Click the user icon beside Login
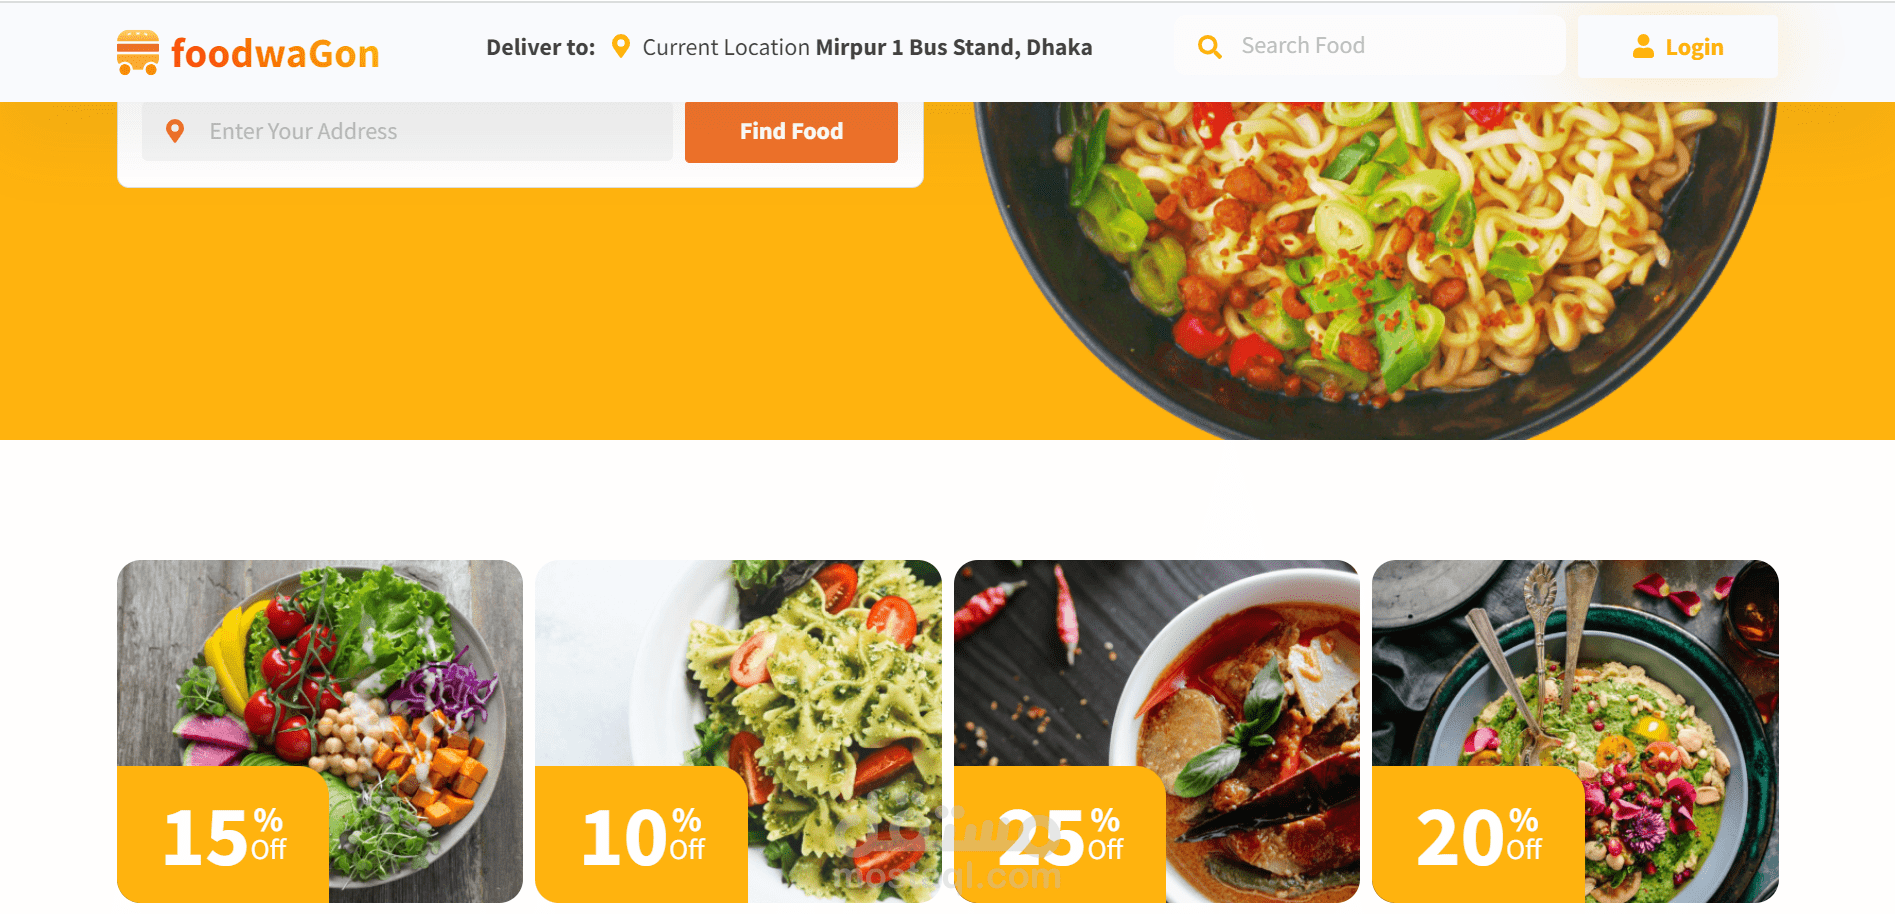This screenshot has height=914, width=1895. click(1643, 46)
